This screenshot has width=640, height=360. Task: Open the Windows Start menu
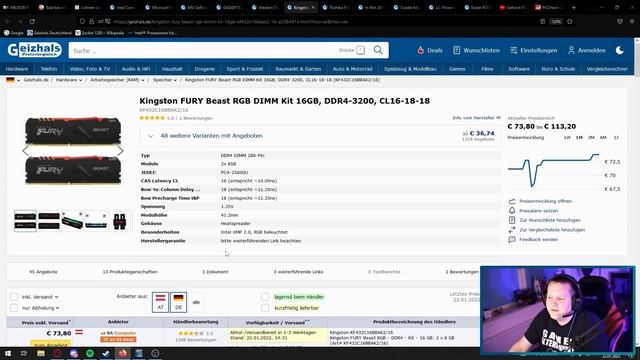pyautogui.click(x=7, y=353)
